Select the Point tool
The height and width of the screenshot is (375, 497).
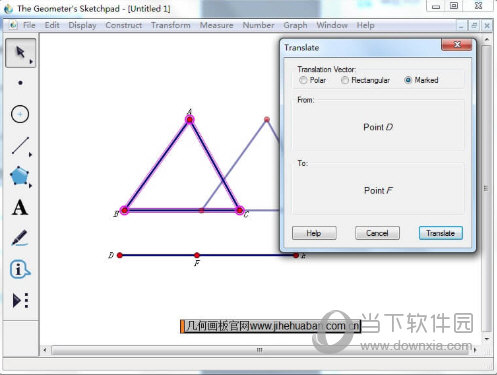(20, 83)
